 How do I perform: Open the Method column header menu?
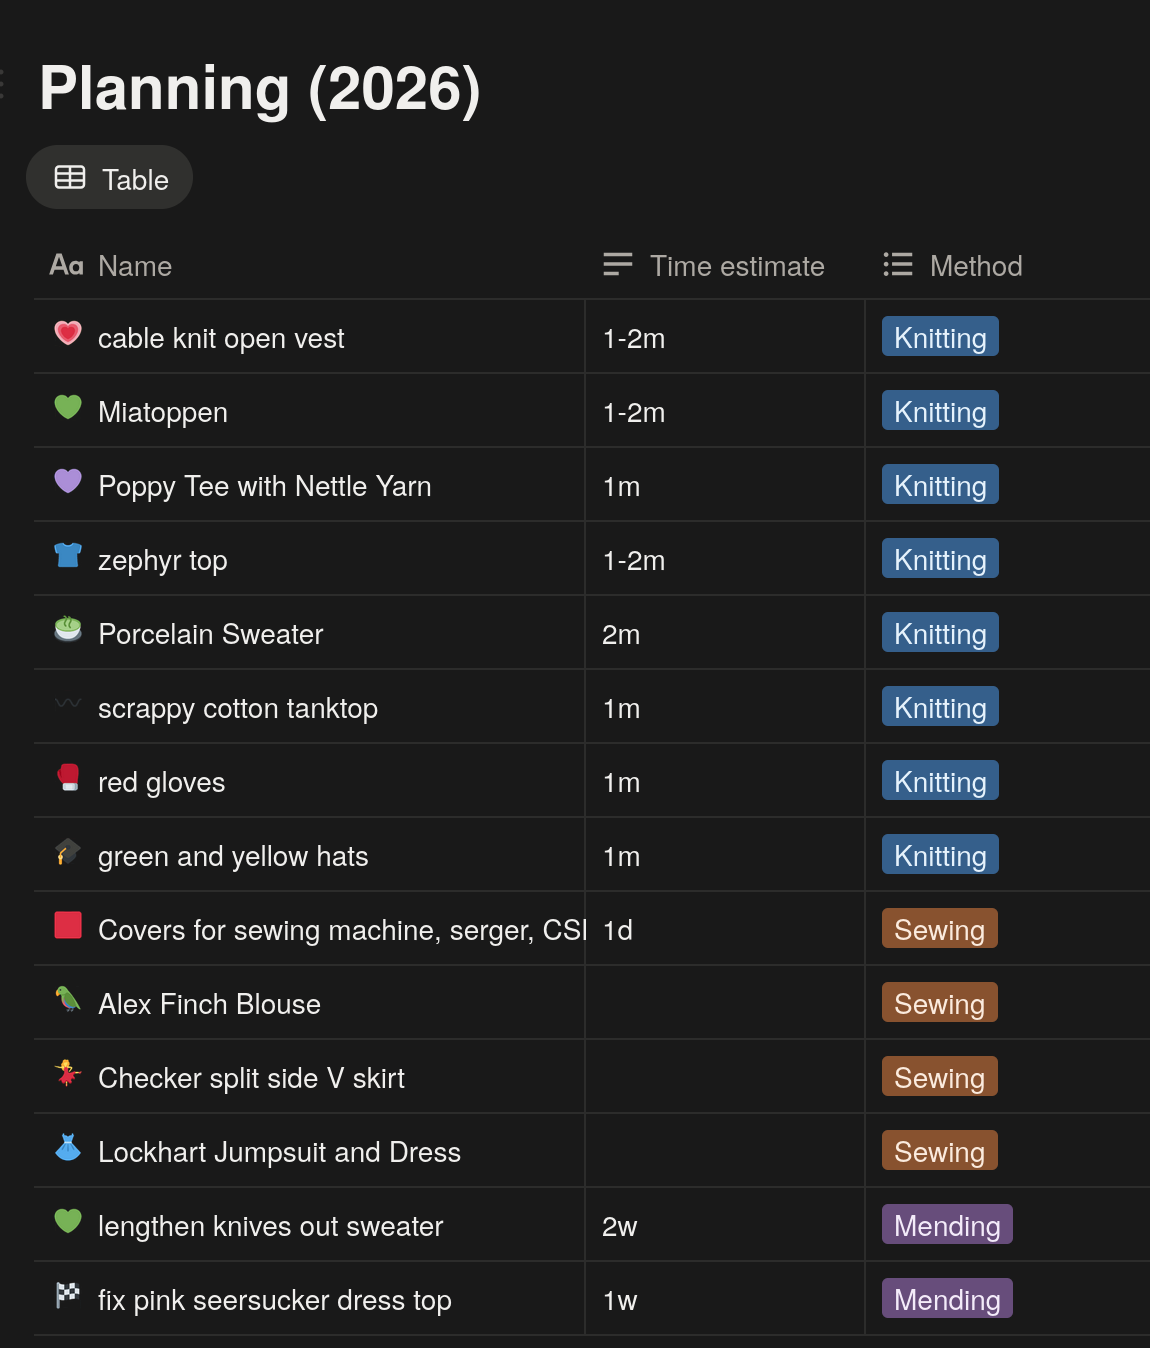(975, 265)
